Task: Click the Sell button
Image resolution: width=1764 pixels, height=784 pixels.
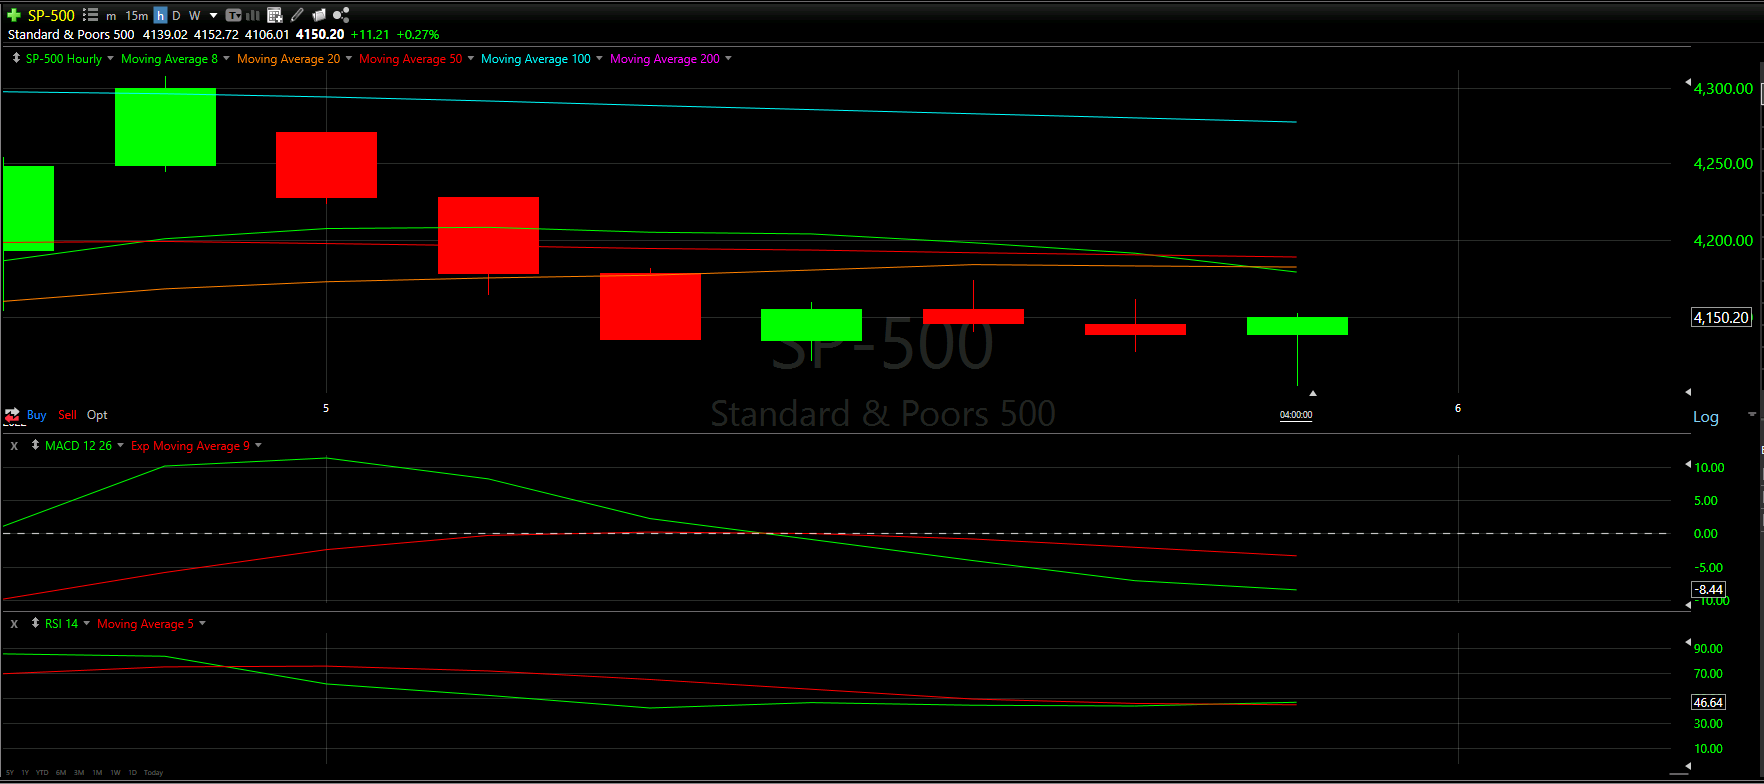Action: tap(67, 414)
